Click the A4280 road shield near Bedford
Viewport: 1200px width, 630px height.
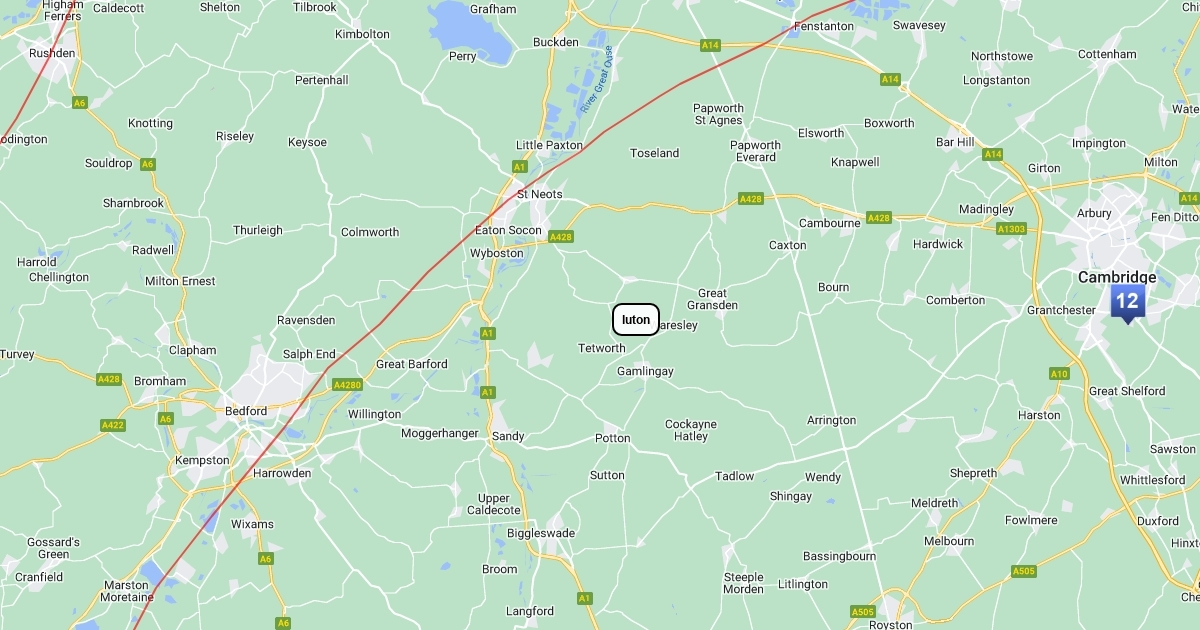point(347,385)
